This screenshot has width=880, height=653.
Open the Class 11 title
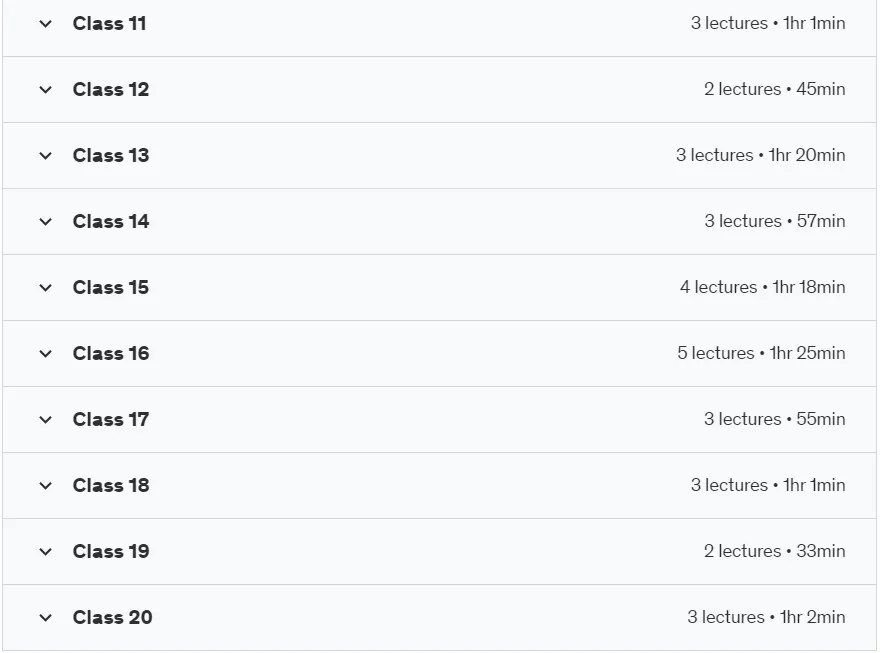[109, 24]
